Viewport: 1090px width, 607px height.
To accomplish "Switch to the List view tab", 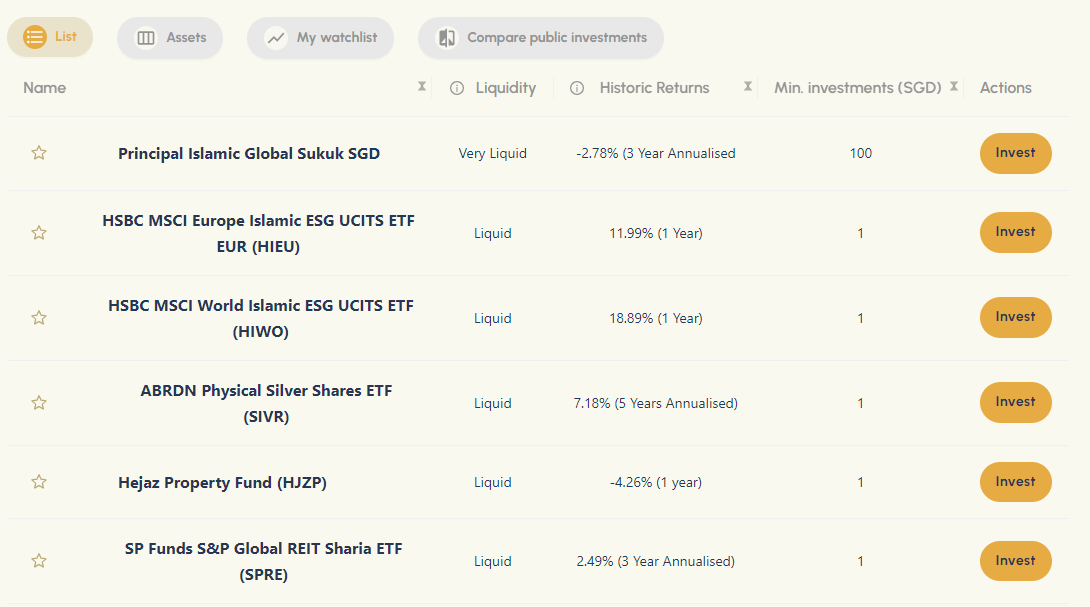I will pyautogui.click(x=50, y=38).
